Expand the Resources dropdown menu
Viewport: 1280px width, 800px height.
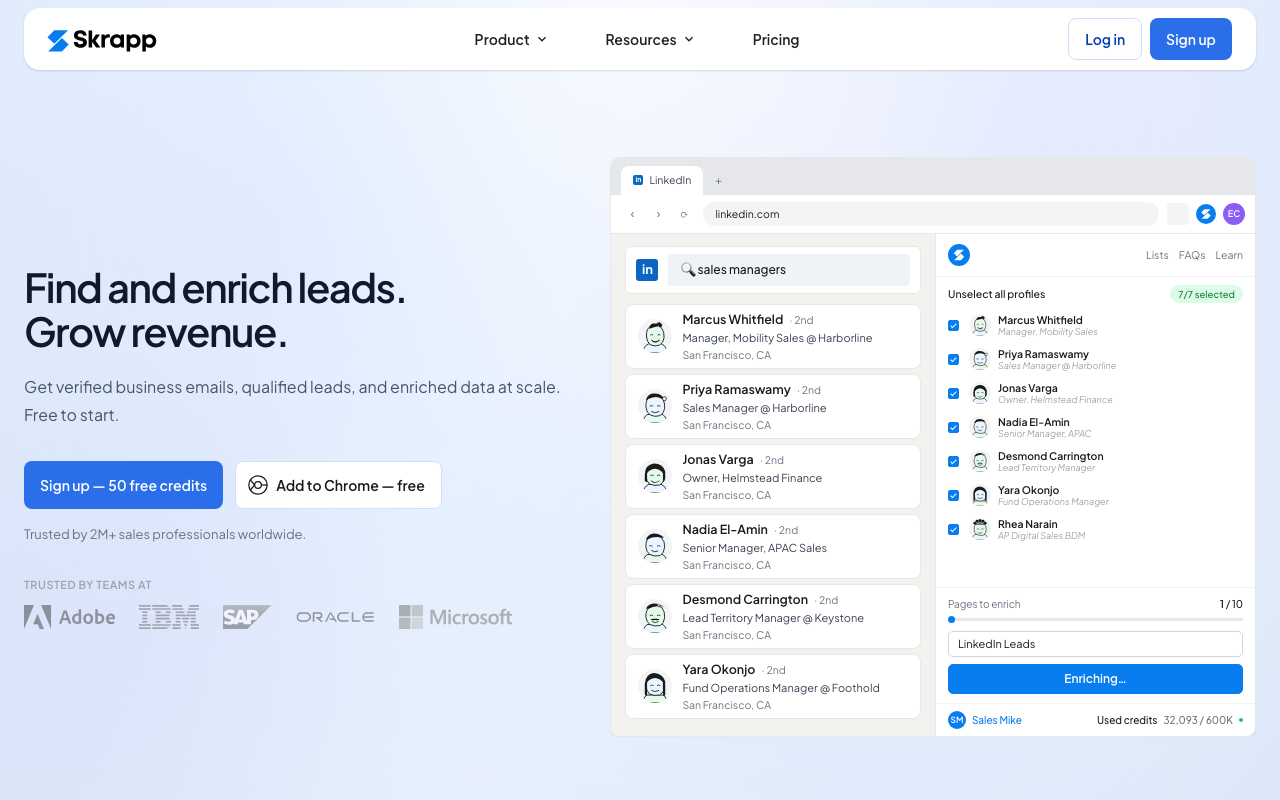[650, 40]
